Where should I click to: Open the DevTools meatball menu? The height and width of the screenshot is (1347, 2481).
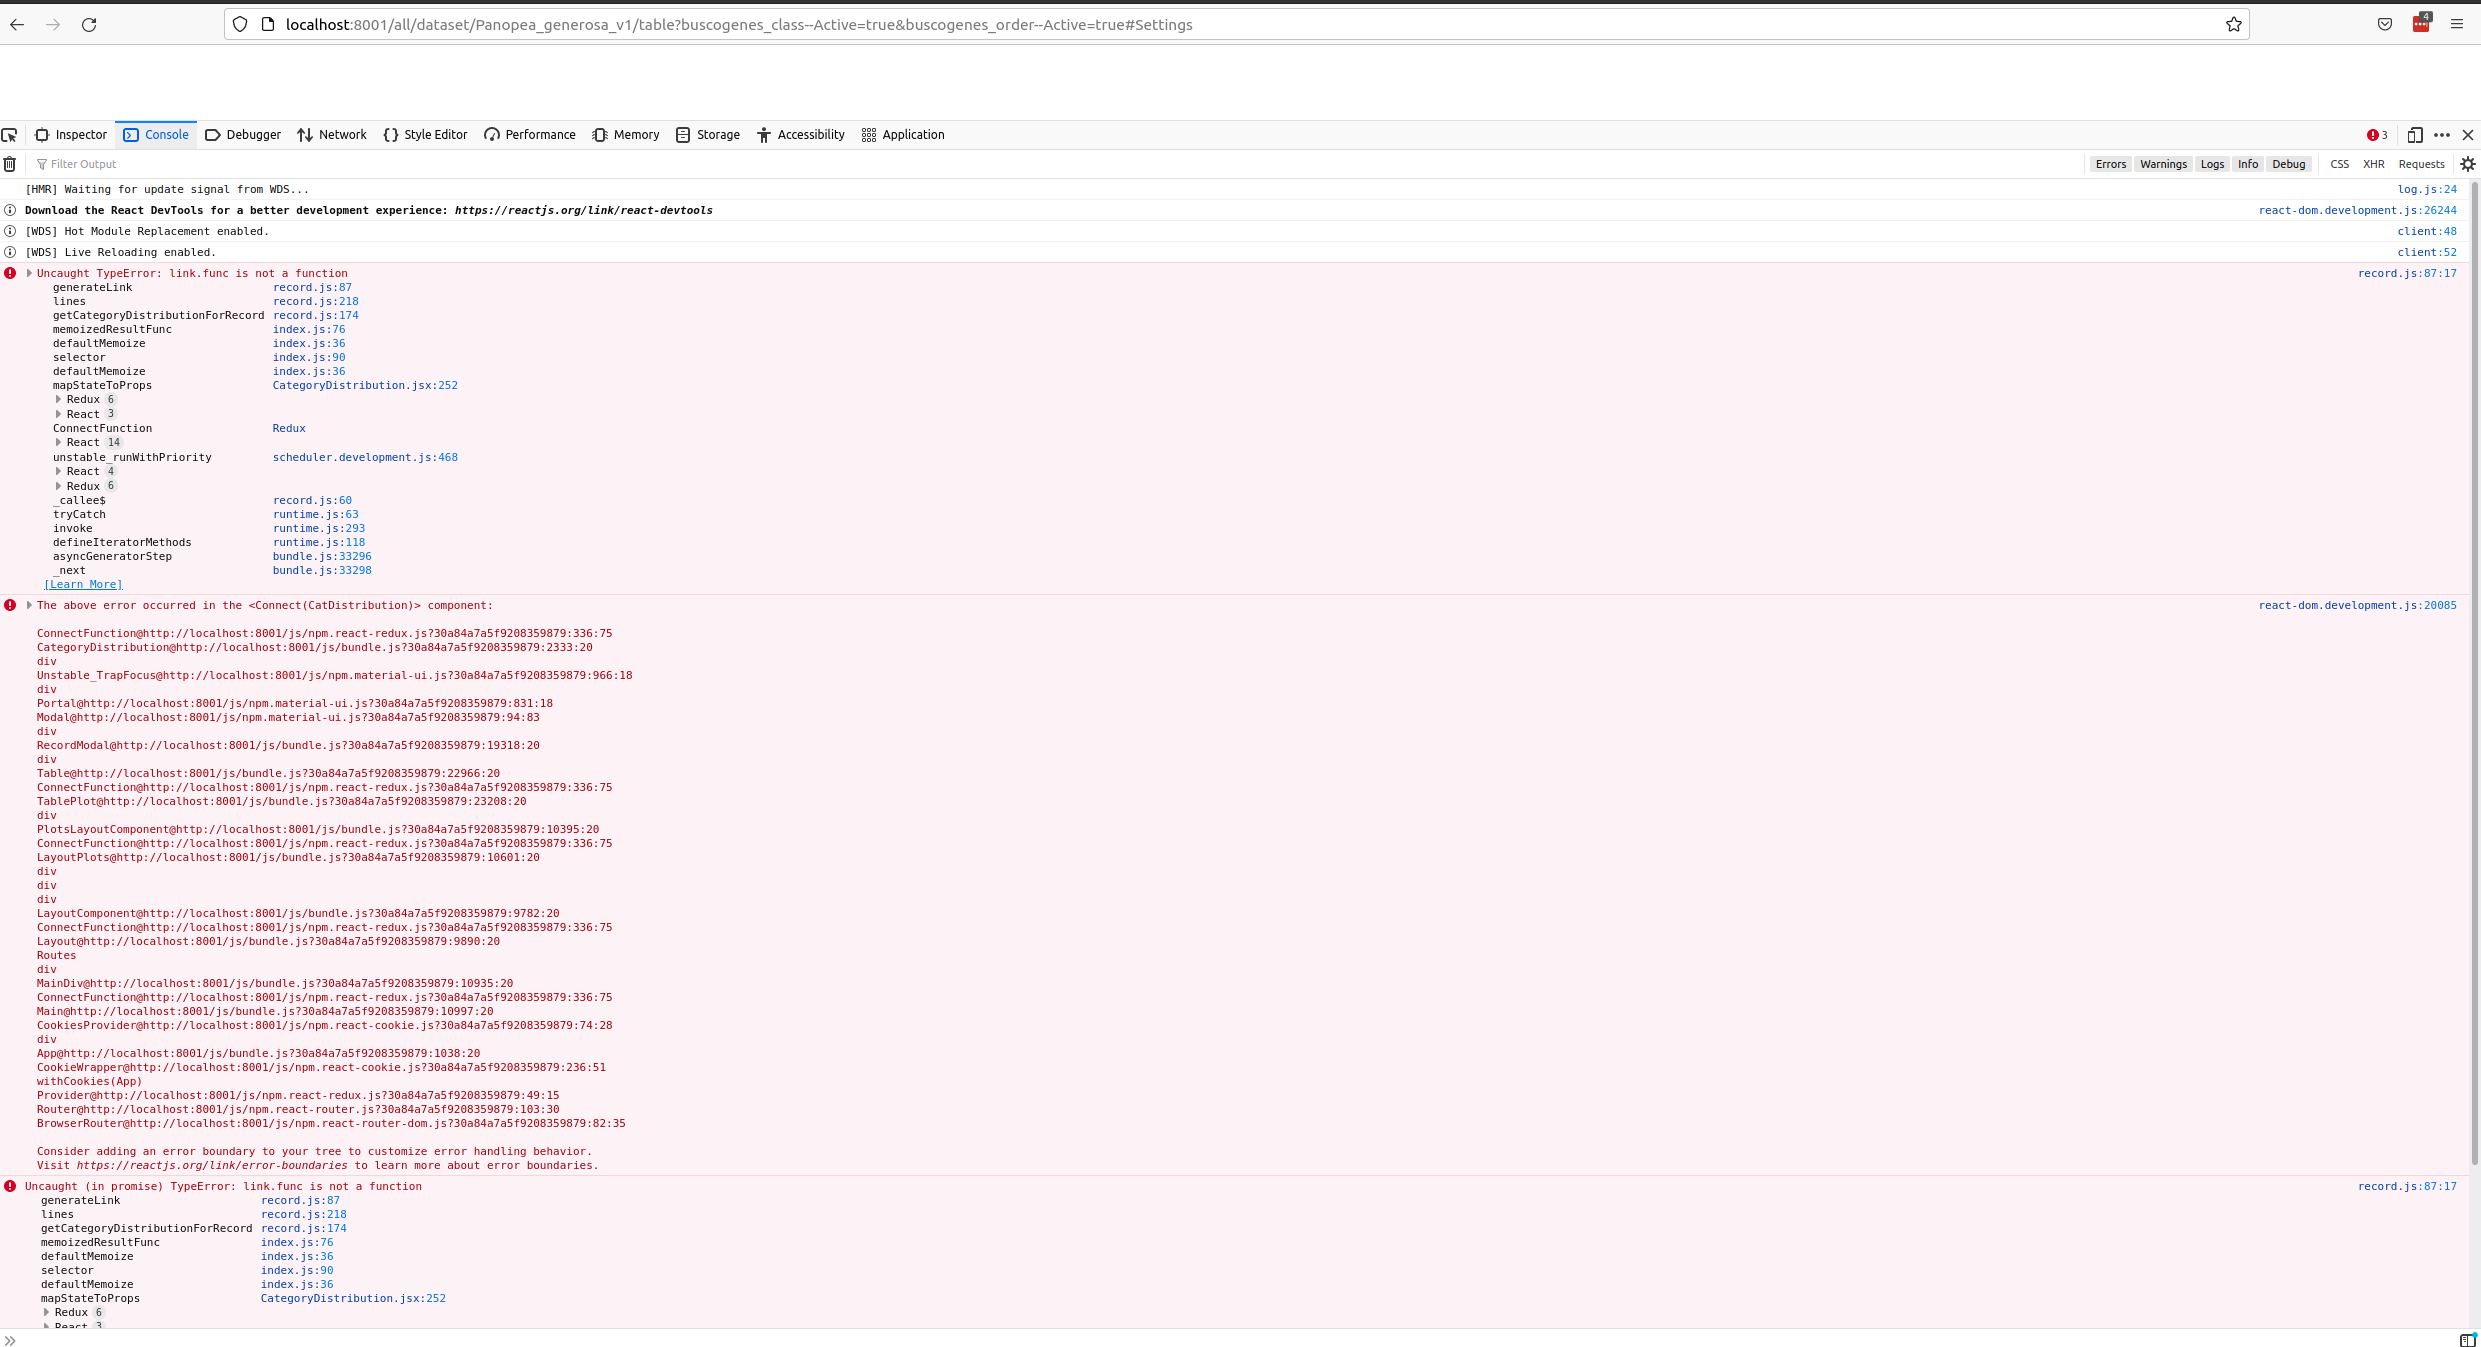click(2443, 134)
